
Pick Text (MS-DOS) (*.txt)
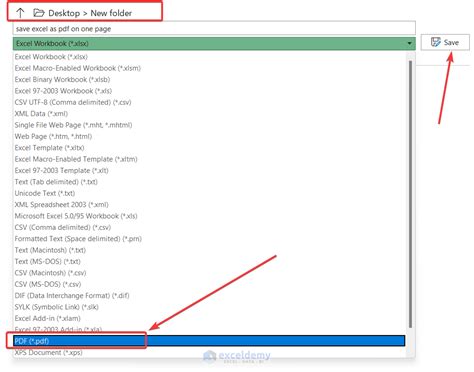coord(48,261)
